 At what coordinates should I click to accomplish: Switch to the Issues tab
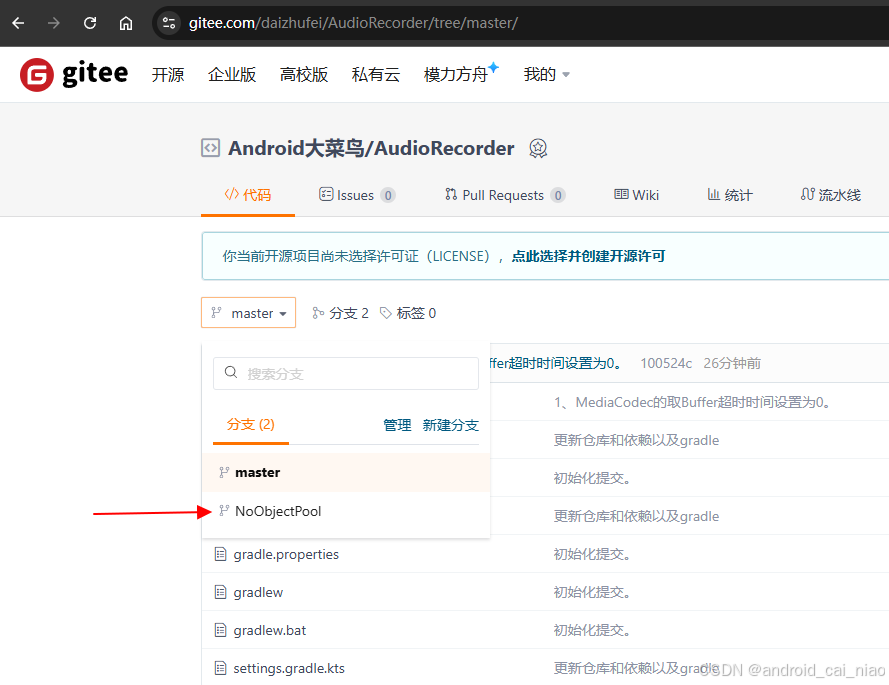point(357,195)
